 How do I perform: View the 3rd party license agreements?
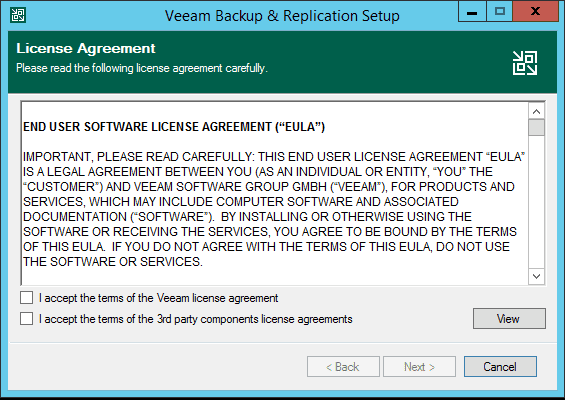pyautogui.click(x=509, y=319)
